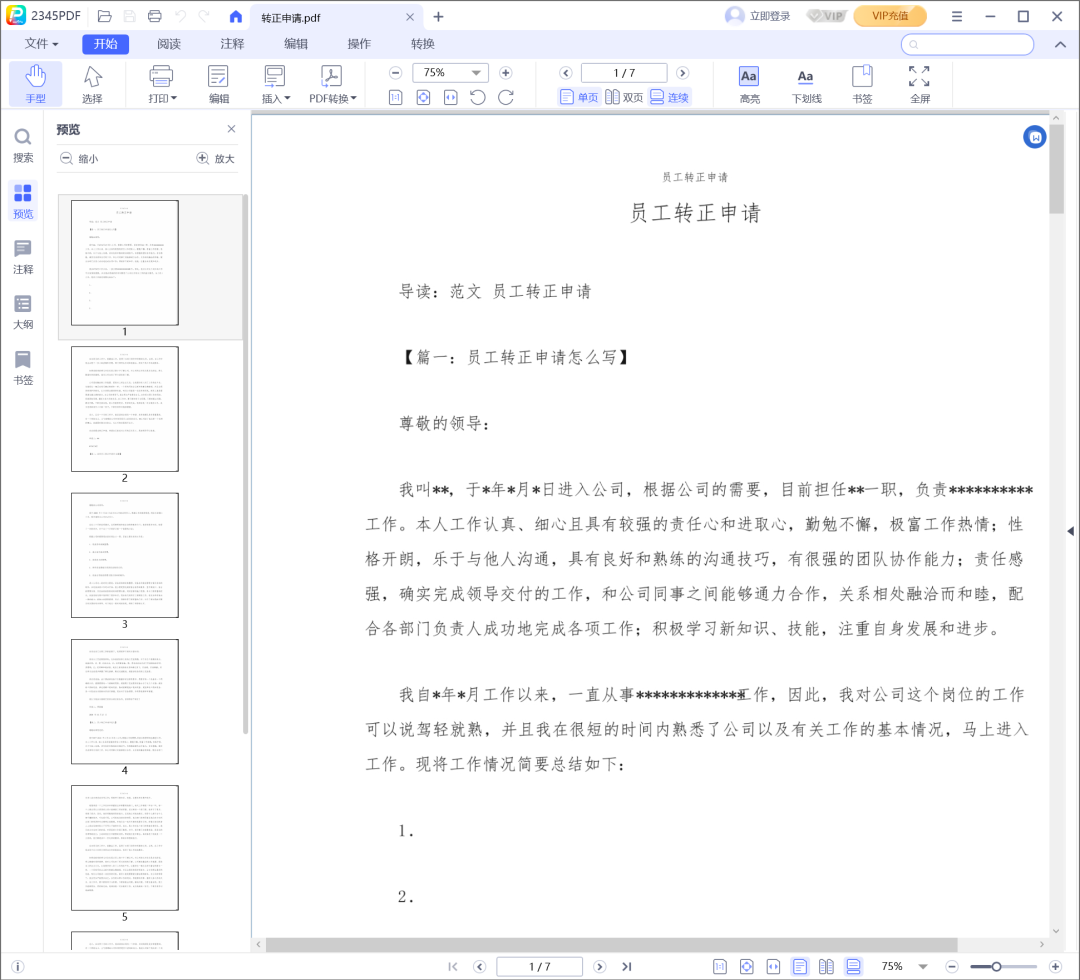Open the outline (大纲) sidebar panel
The image size is (1080, 980).
tap(23, 313)
